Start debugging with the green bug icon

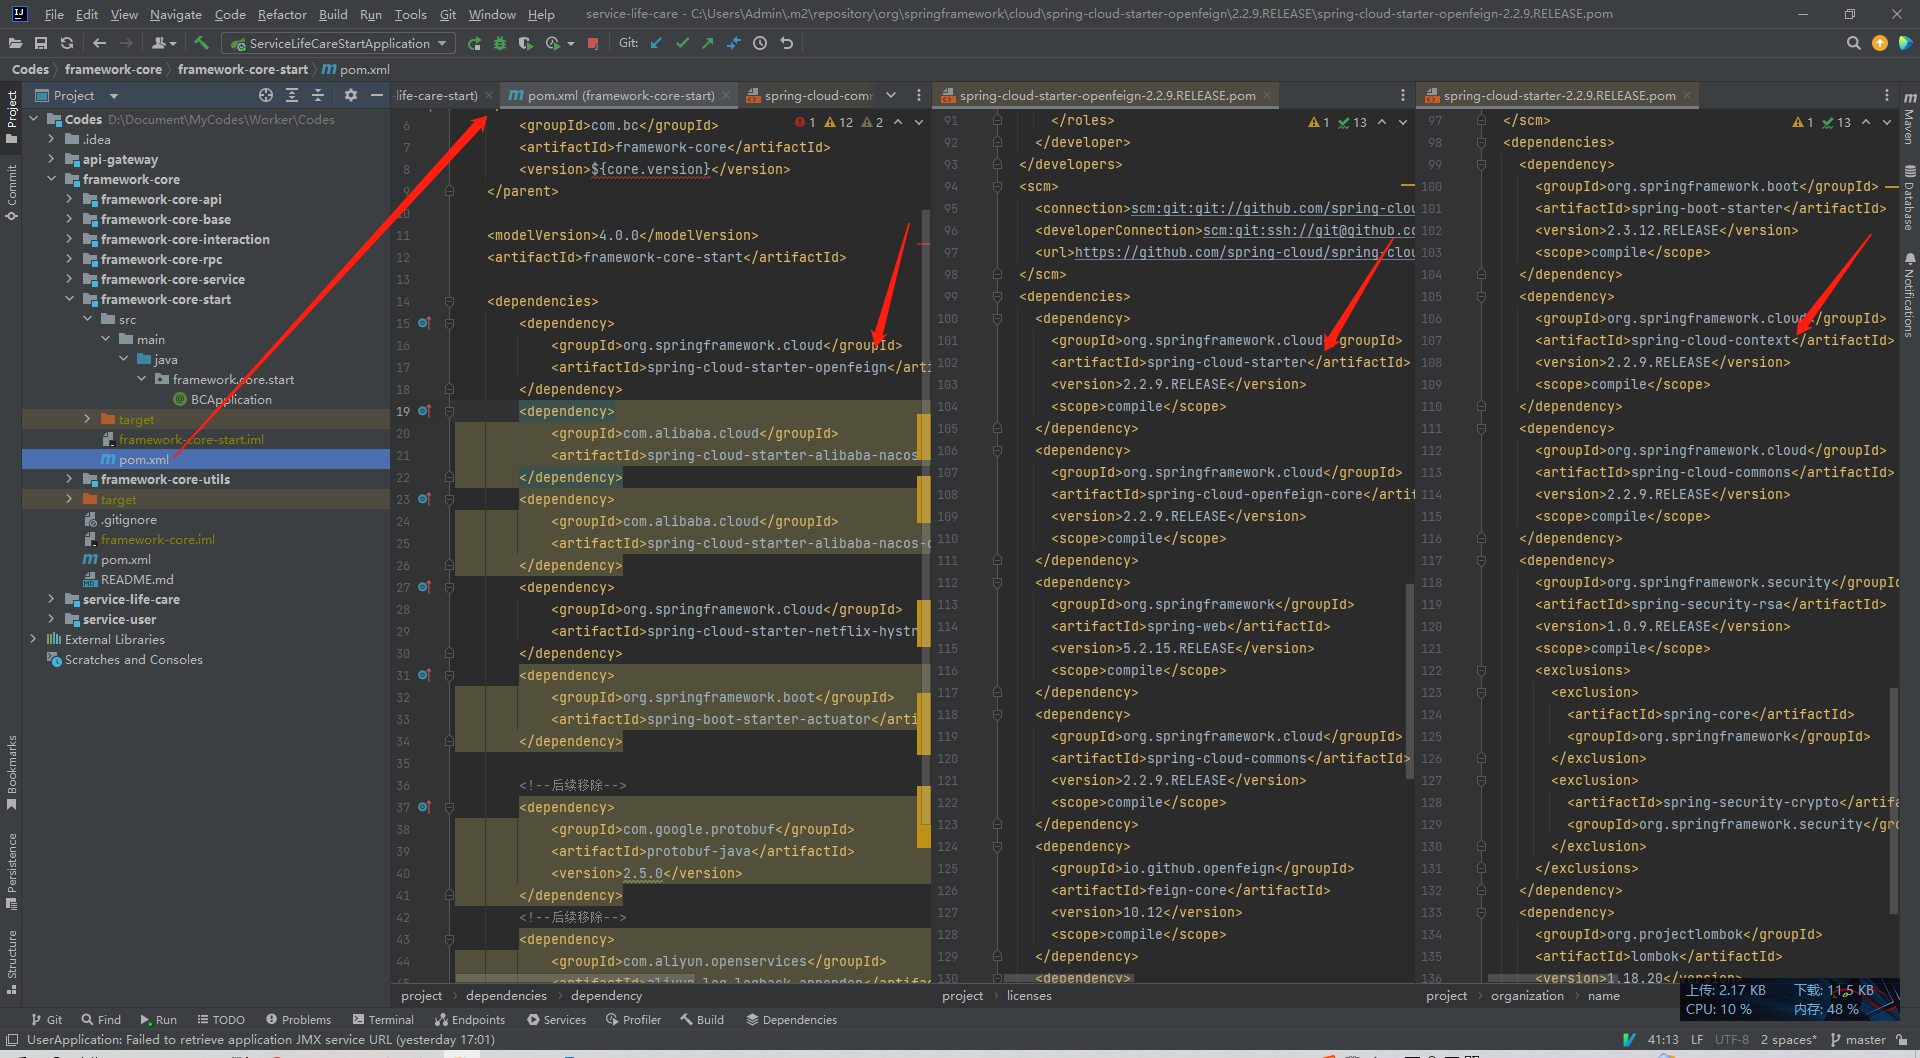(500, 43)
